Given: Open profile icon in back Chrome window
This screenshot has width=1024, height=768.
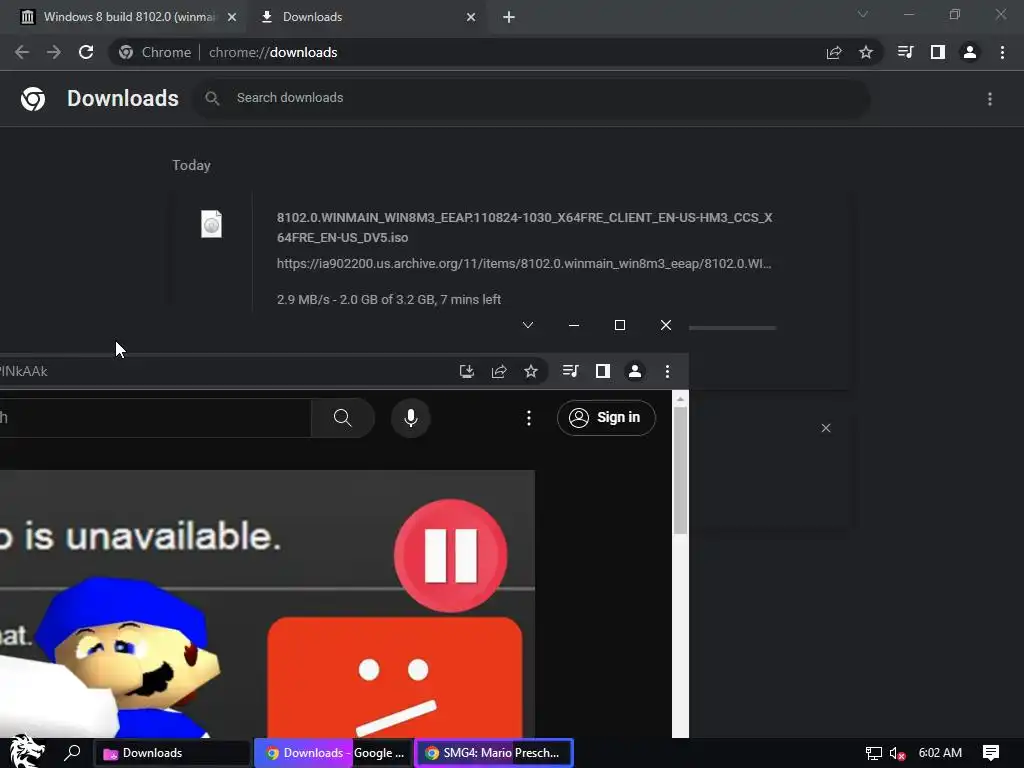Looking at the screenshot, I should tap(970, 52).
